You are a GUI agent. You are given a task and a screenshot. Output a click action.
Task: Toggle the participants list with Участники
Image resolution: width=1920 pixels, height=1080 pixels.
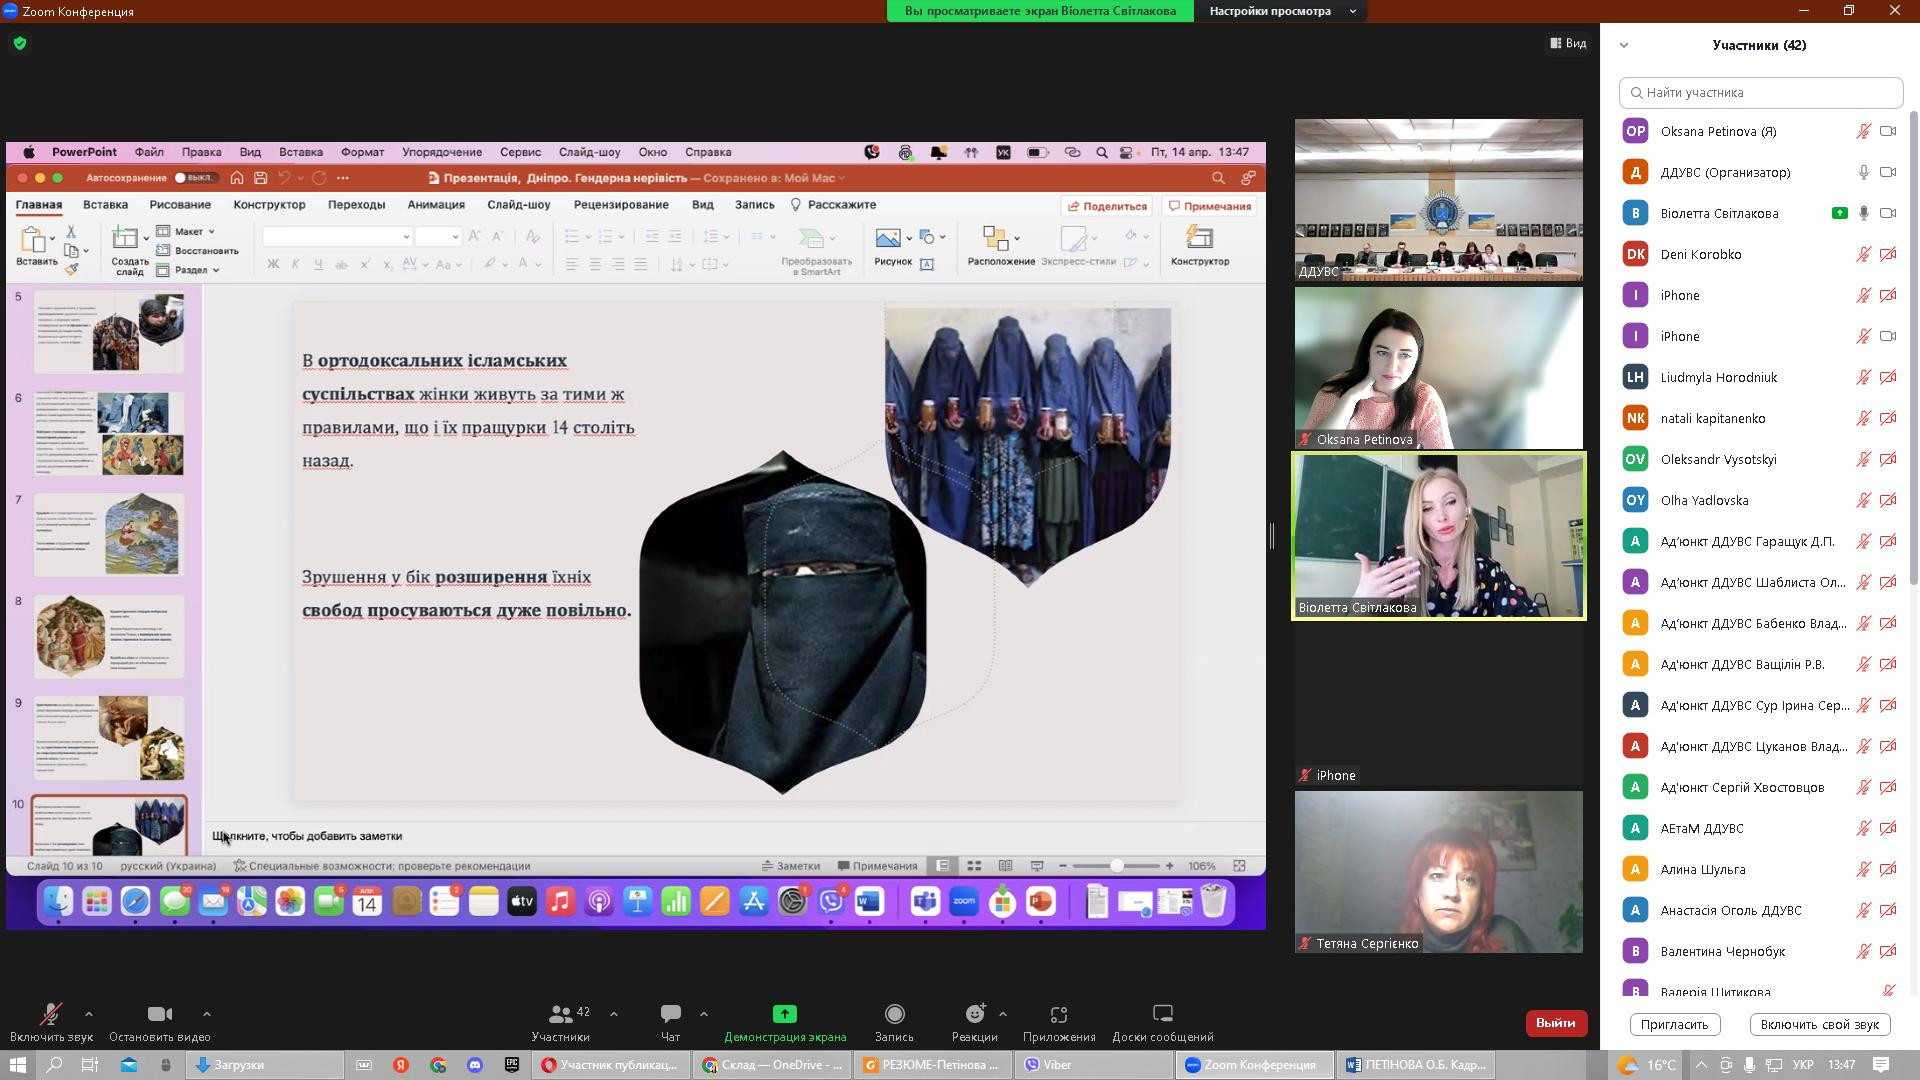pyautogui.click(x=561, y=1015)
